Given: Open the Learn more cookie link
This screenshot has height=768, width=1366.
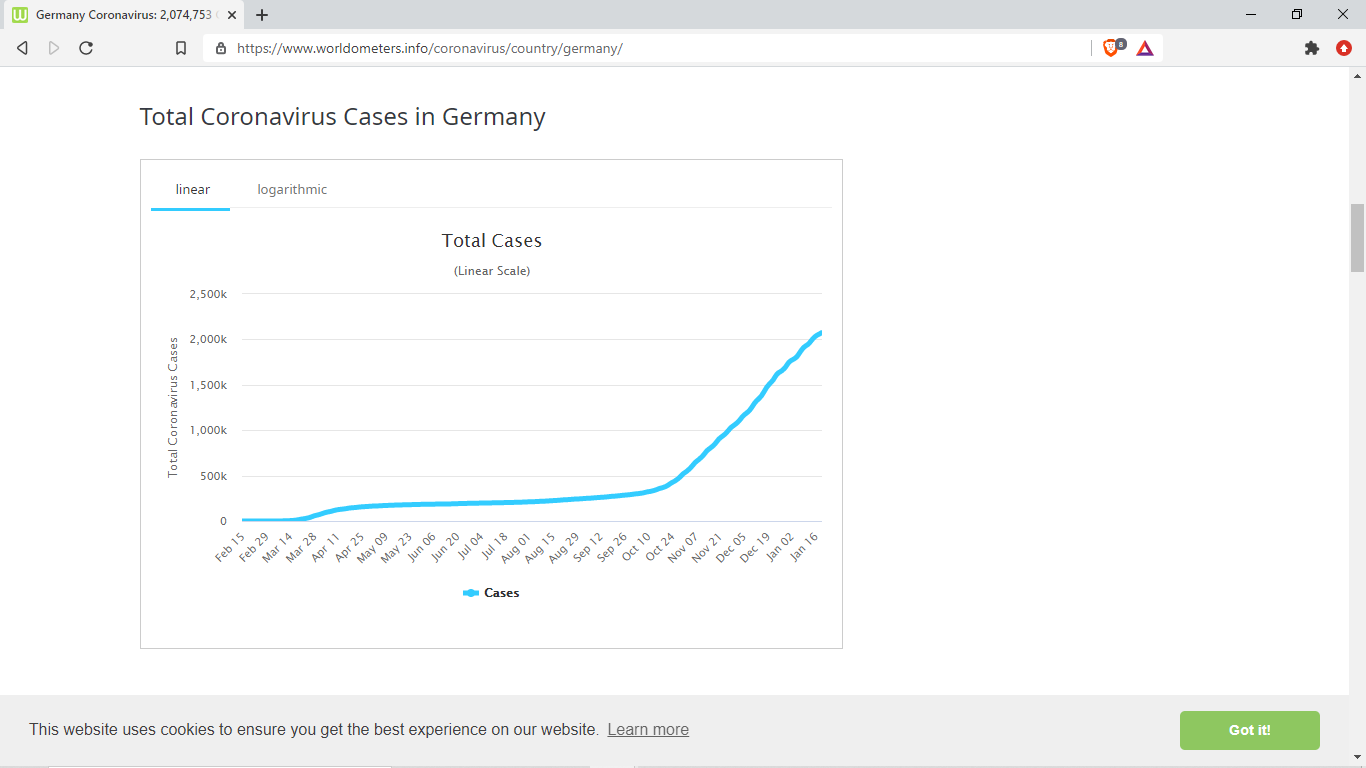Looking at the screenshot, I should 648,729.
